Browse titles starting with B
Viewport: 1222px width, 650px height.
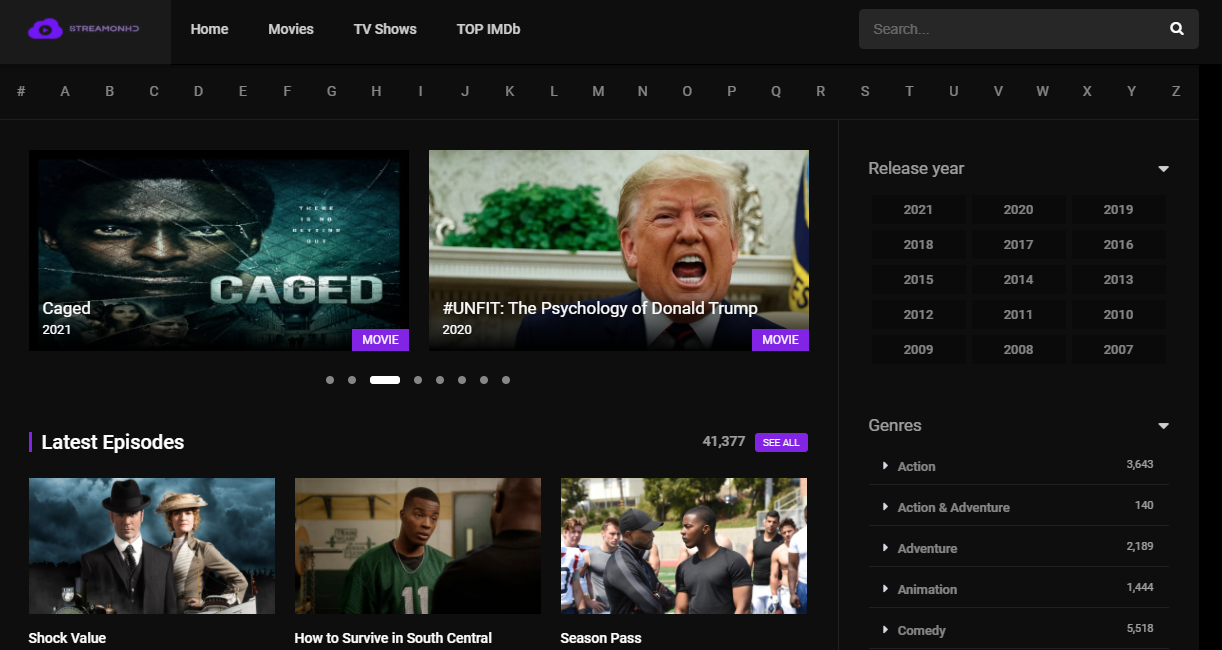tap(110, 91)
